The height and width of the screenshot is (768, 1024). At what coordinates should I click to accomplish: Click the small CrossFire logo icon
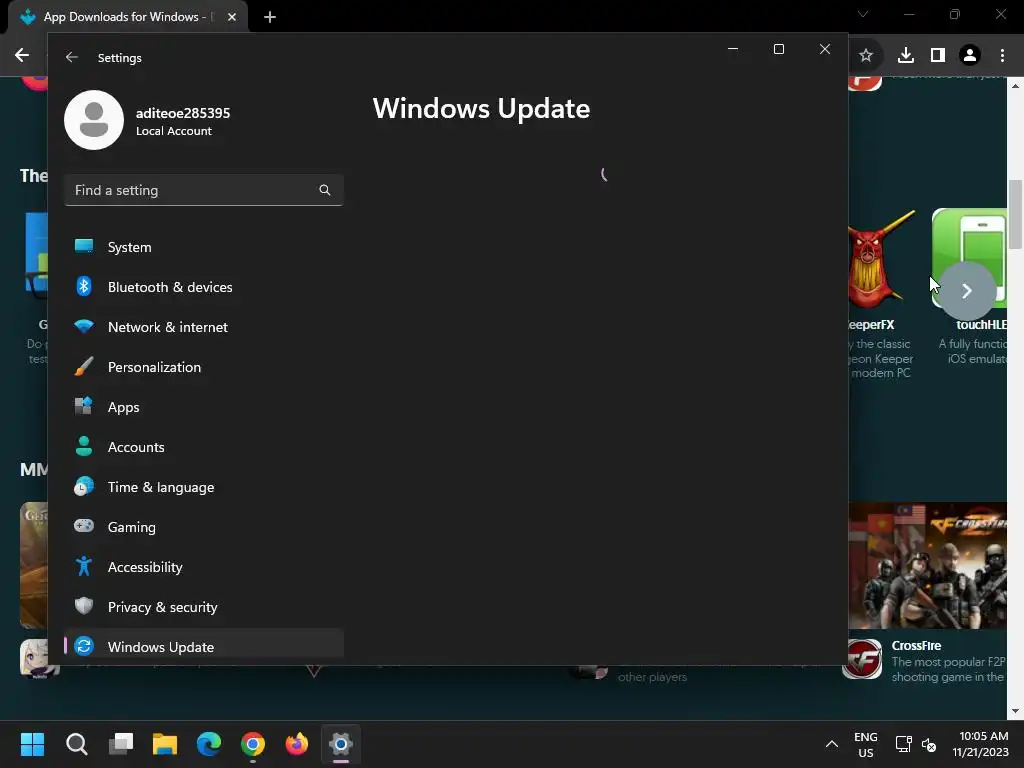[x=863, y=659]
